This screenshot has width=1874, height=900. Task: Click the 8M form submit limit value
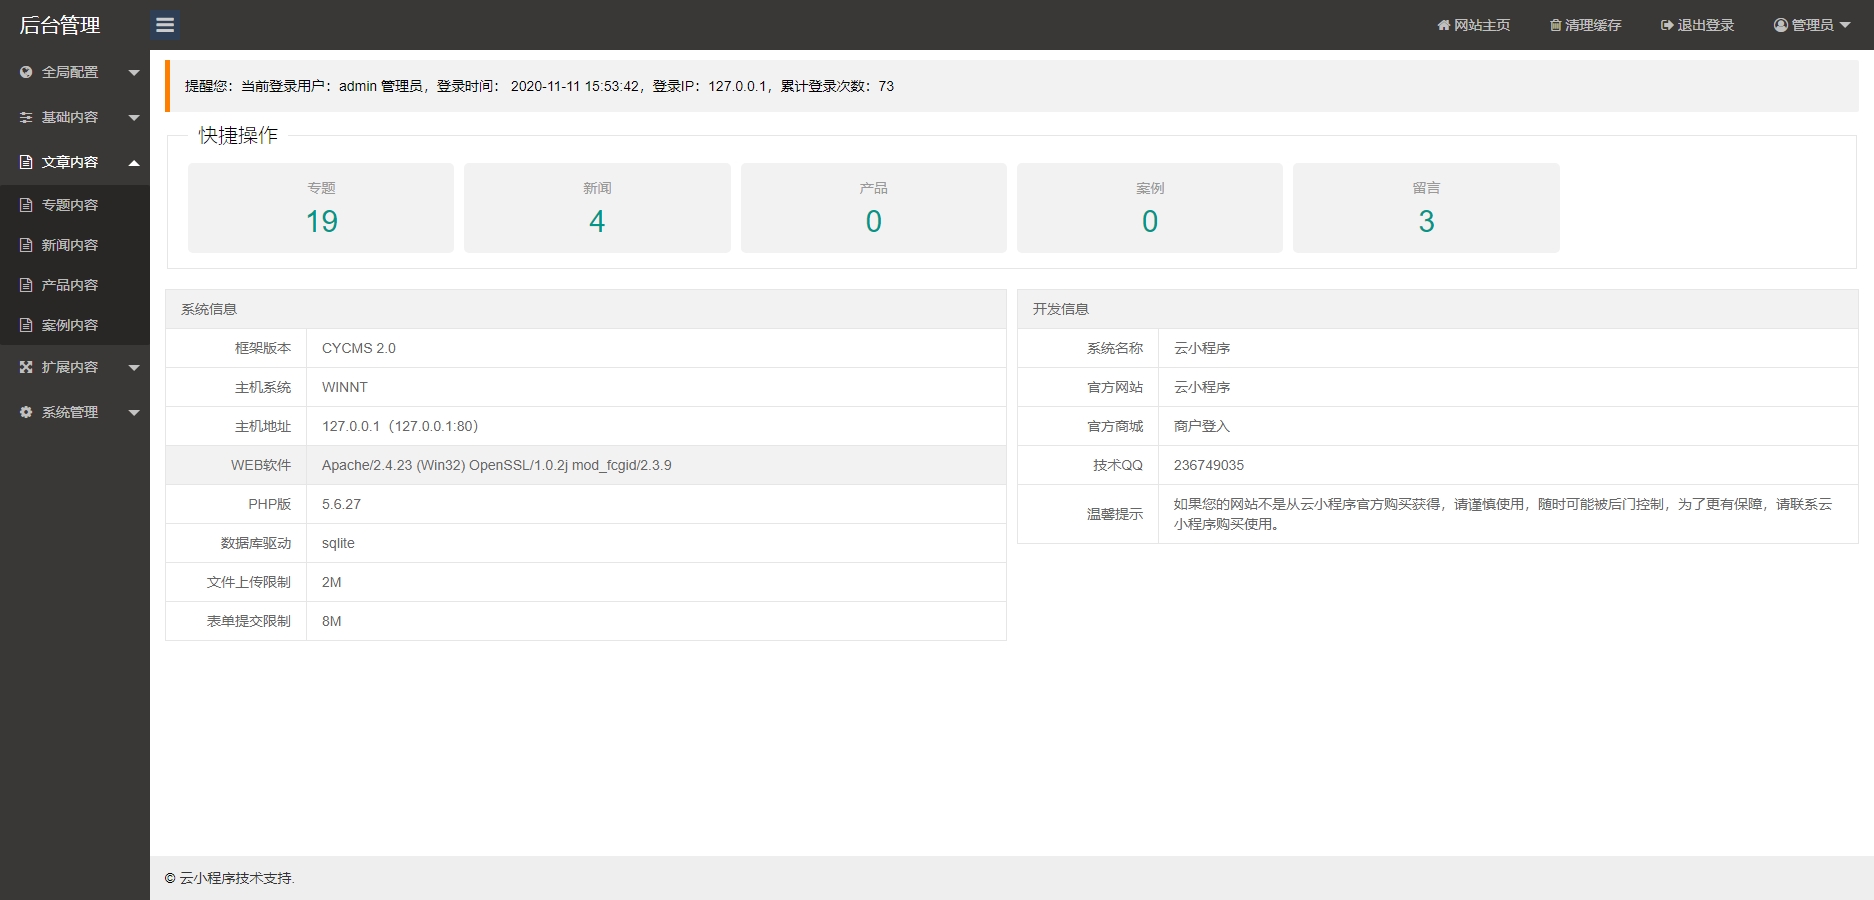[332, 621]
